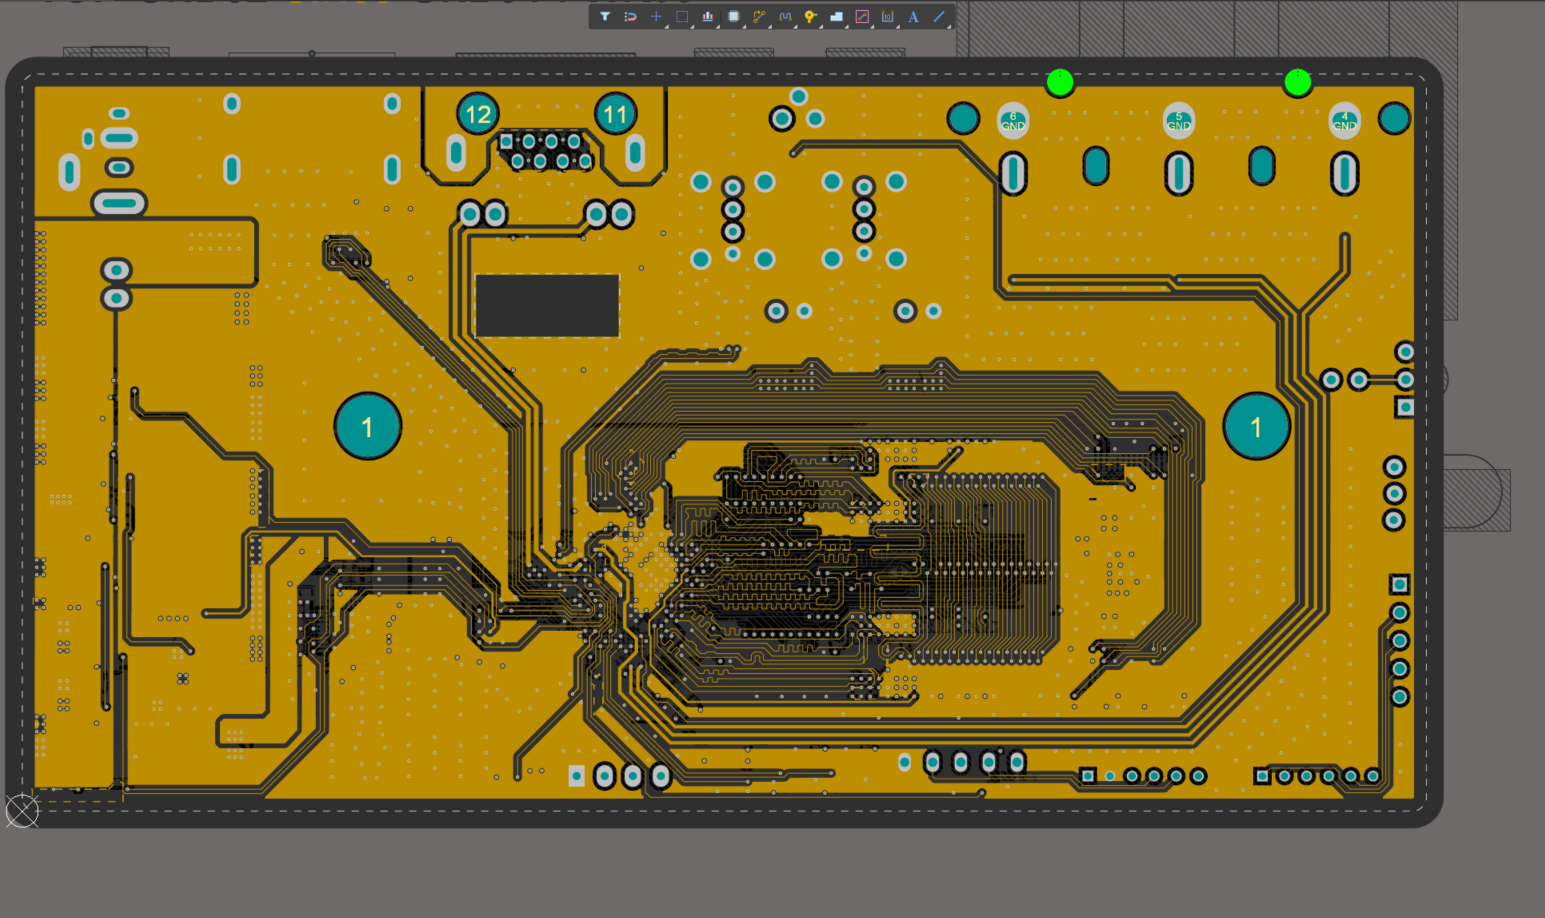This screenshot has width=1545, height=918.
Task: Click the magnet Snapping options icon
Action: pyautogui.click(x=630, y=17)
